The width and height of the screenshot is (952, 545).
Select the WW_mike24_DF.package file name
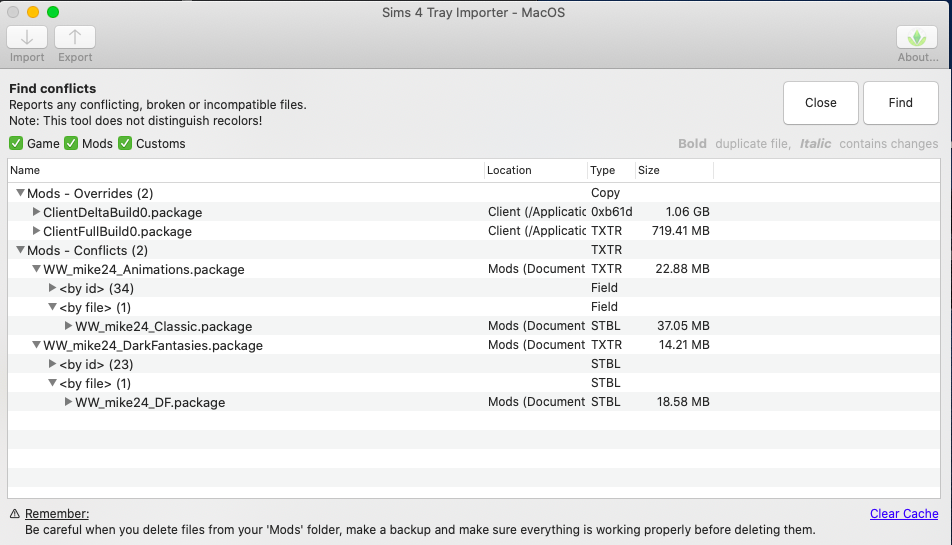150,402
